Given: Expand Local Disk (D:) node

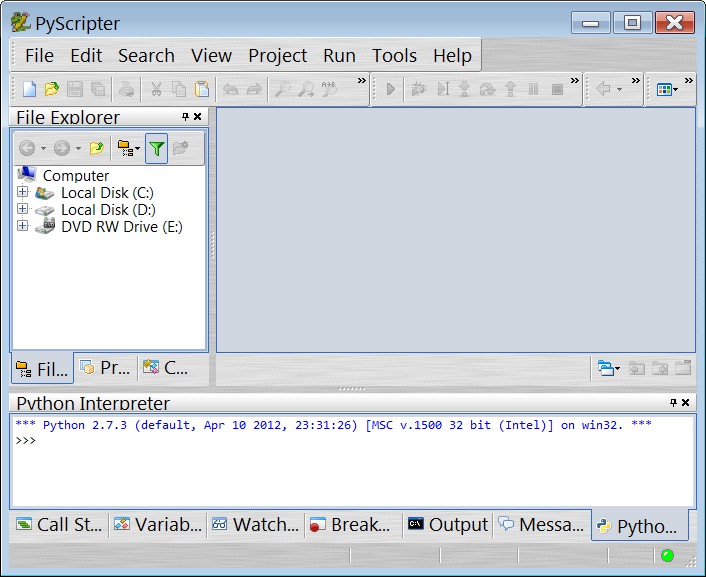Looking at the screenshot, I should click(22, 209).
